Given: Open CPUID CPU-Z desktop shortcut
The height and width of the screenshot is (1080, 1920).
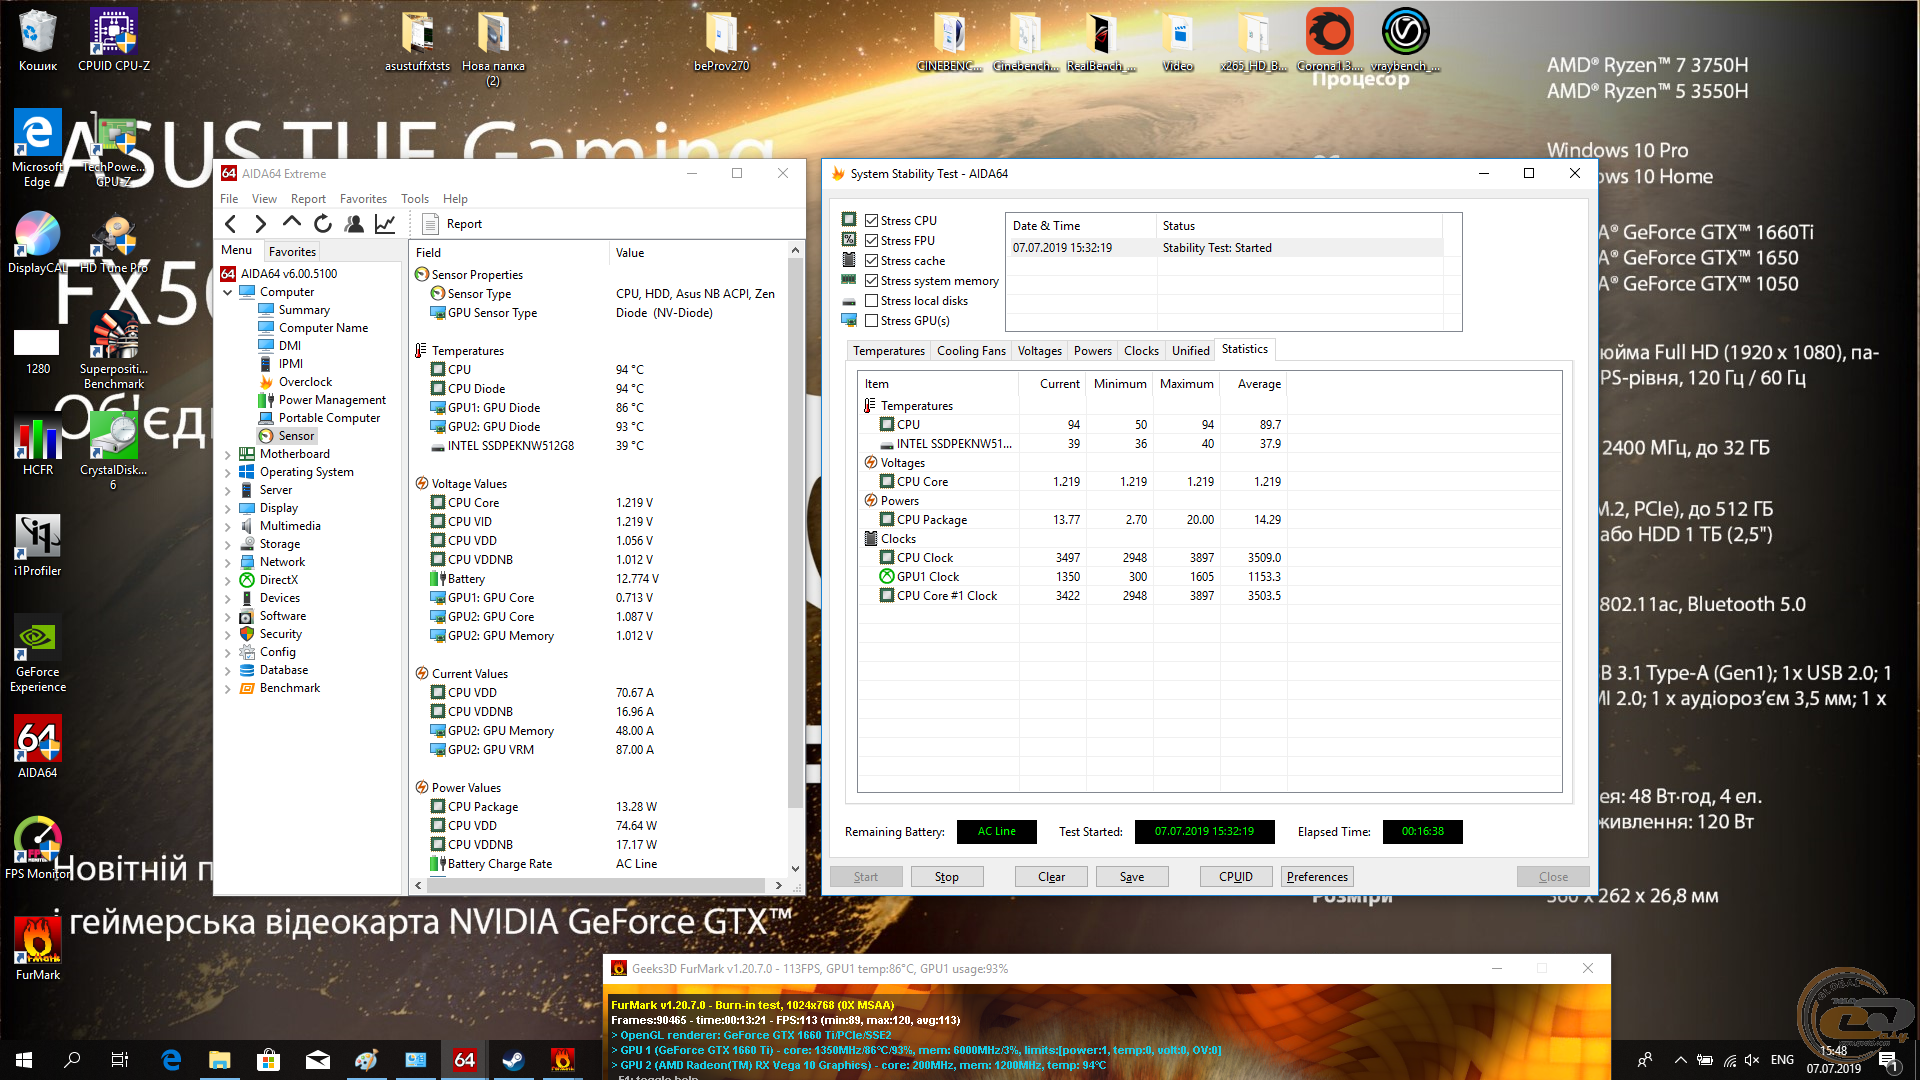Looking at the screenshot, I should pyautogui.click(x=114, y=40).
